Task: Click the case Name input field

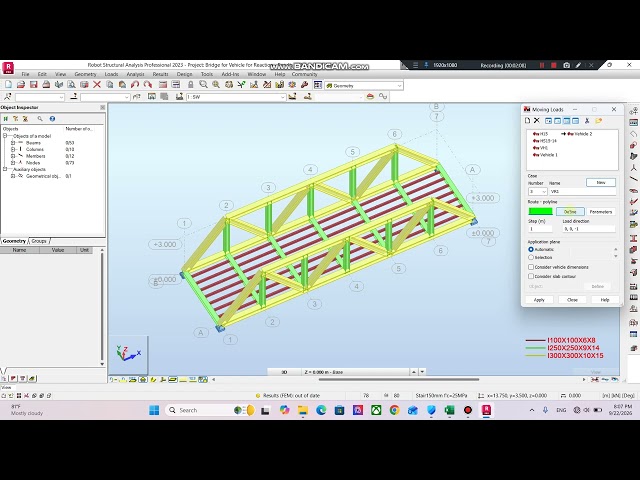Action: click(x=582, y=191)
